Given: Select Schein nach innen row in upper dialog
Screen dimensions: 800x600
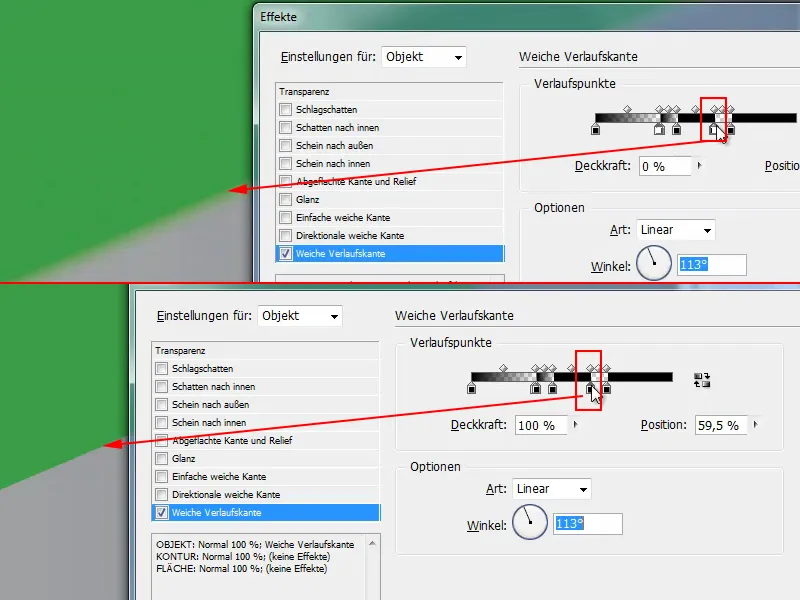Looking at the screenshot, I should tap(390, 163).
